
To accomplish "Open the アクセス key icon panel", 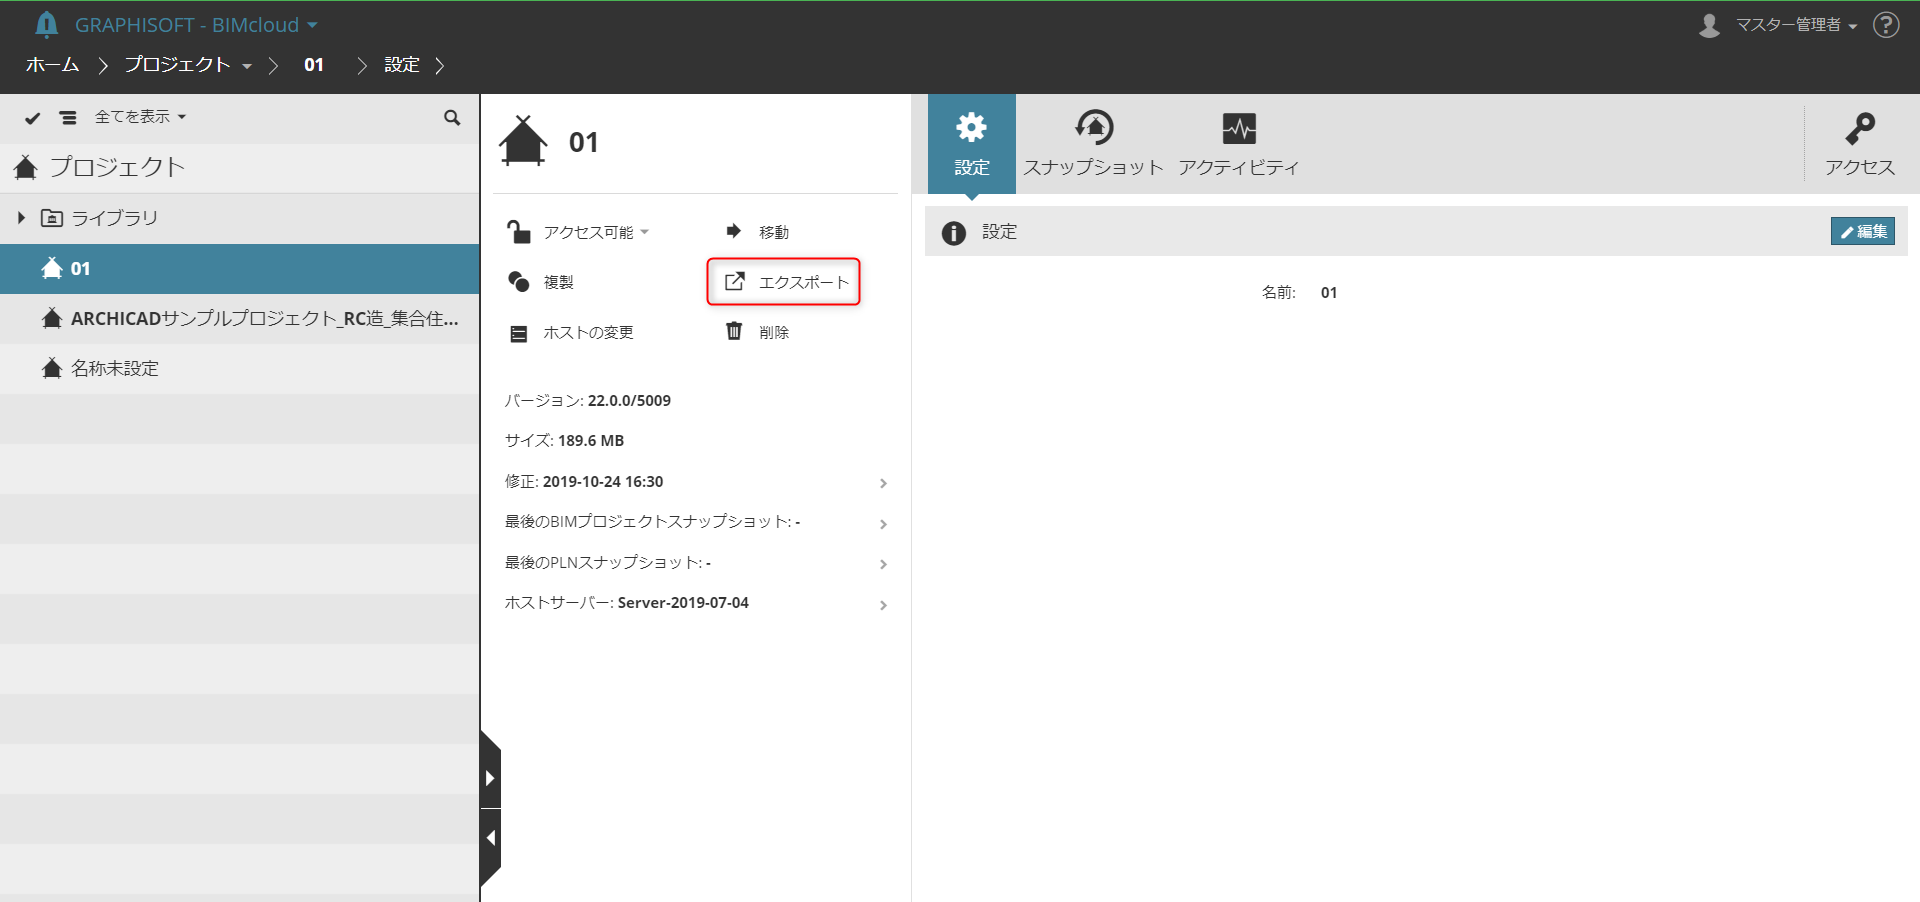I will pos(1860,144).
